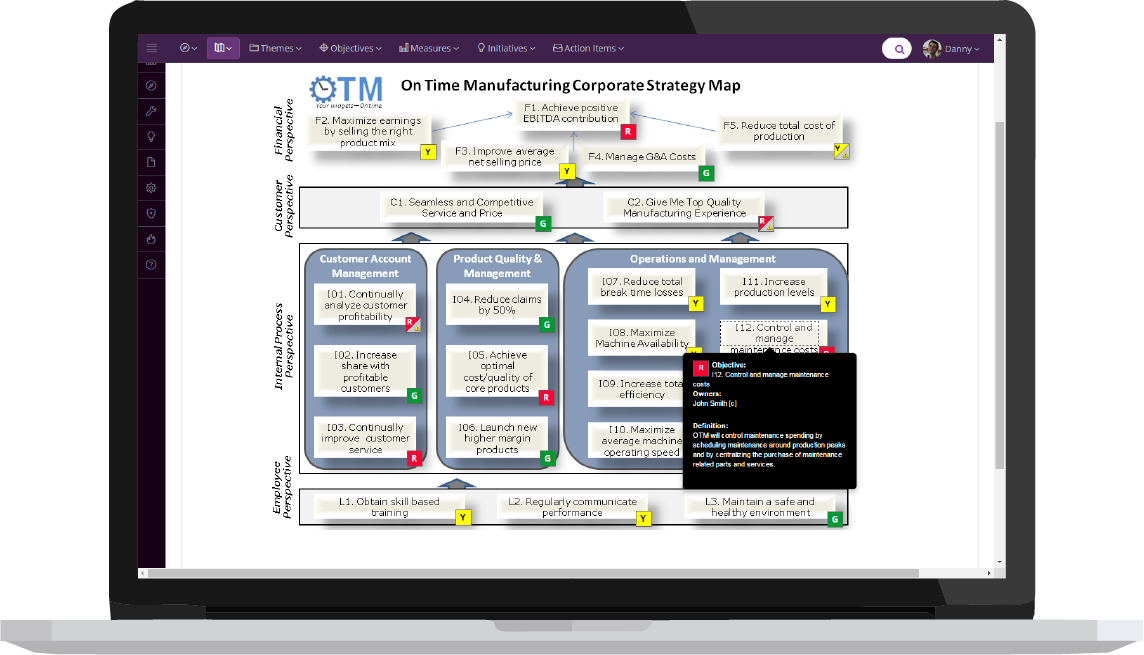The height and width of the screenshot is (655, 1144).
Task: Select I06 Launch new higher margin products
Action: [497, 438]
